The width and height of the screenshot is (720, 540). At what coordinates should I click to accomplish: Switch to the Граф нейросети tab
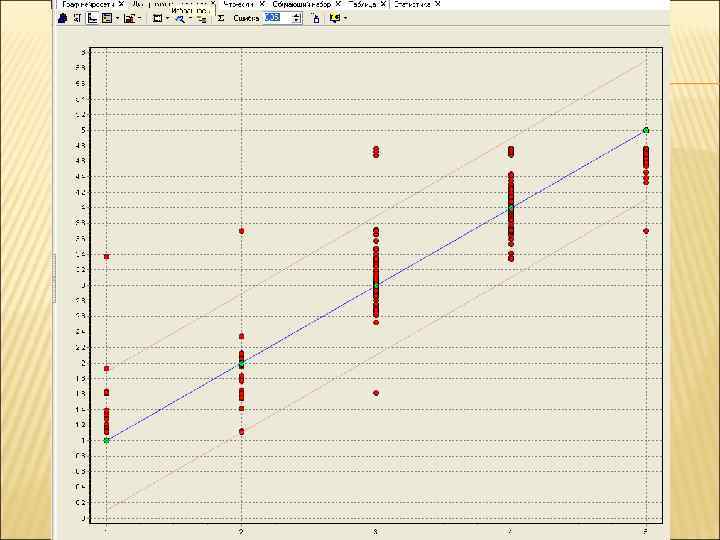pyautogui.click(x=88, y=4)
